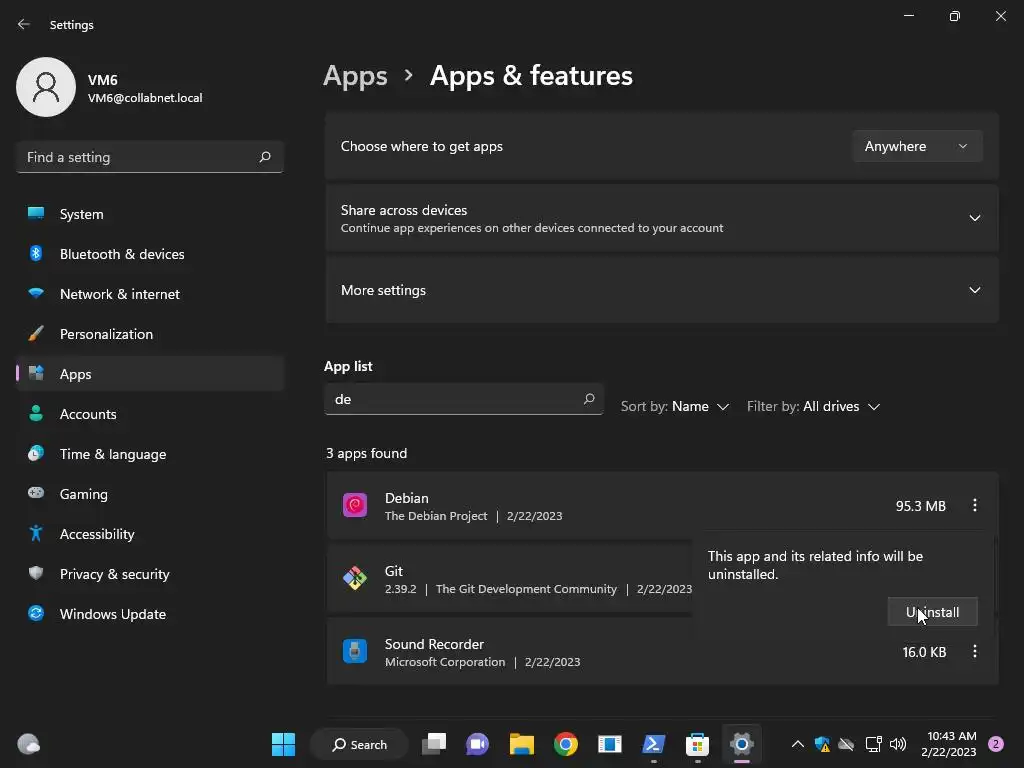The image size is (1024, 768).
Task: Go back with the Settings back arrow
Action: pyautogui.click(x=24, y=24)
